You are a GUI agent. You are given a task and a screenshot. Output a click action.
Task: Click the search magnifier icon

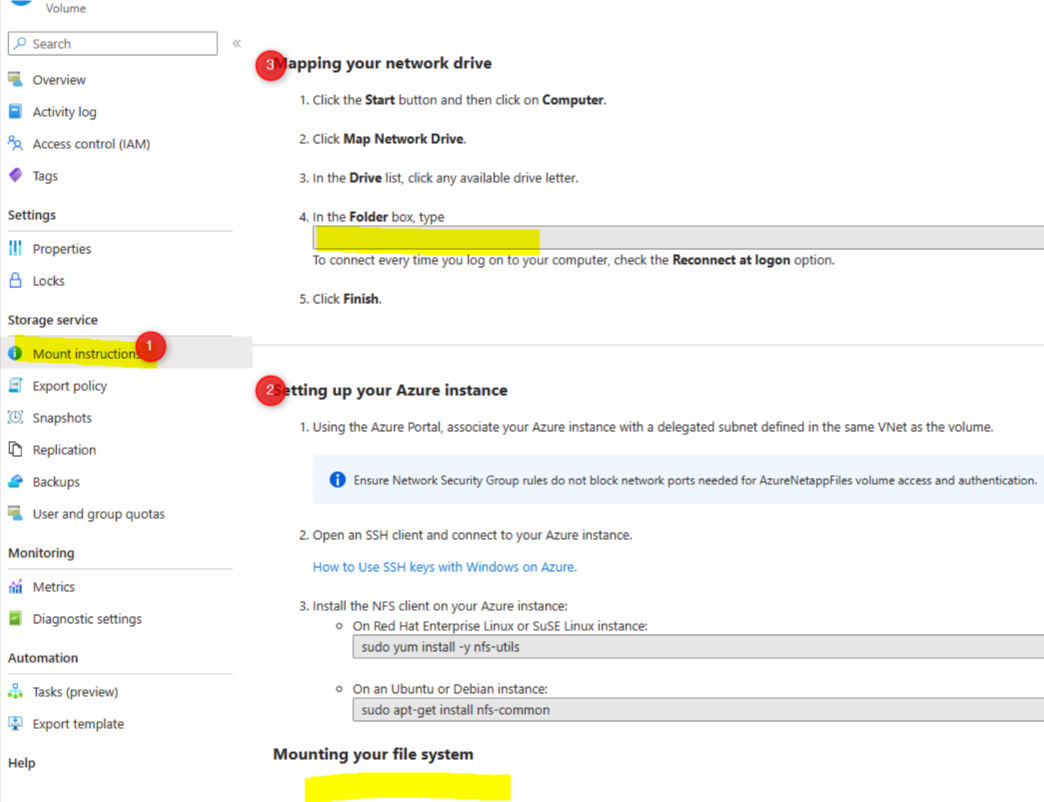tap(21, 43)
